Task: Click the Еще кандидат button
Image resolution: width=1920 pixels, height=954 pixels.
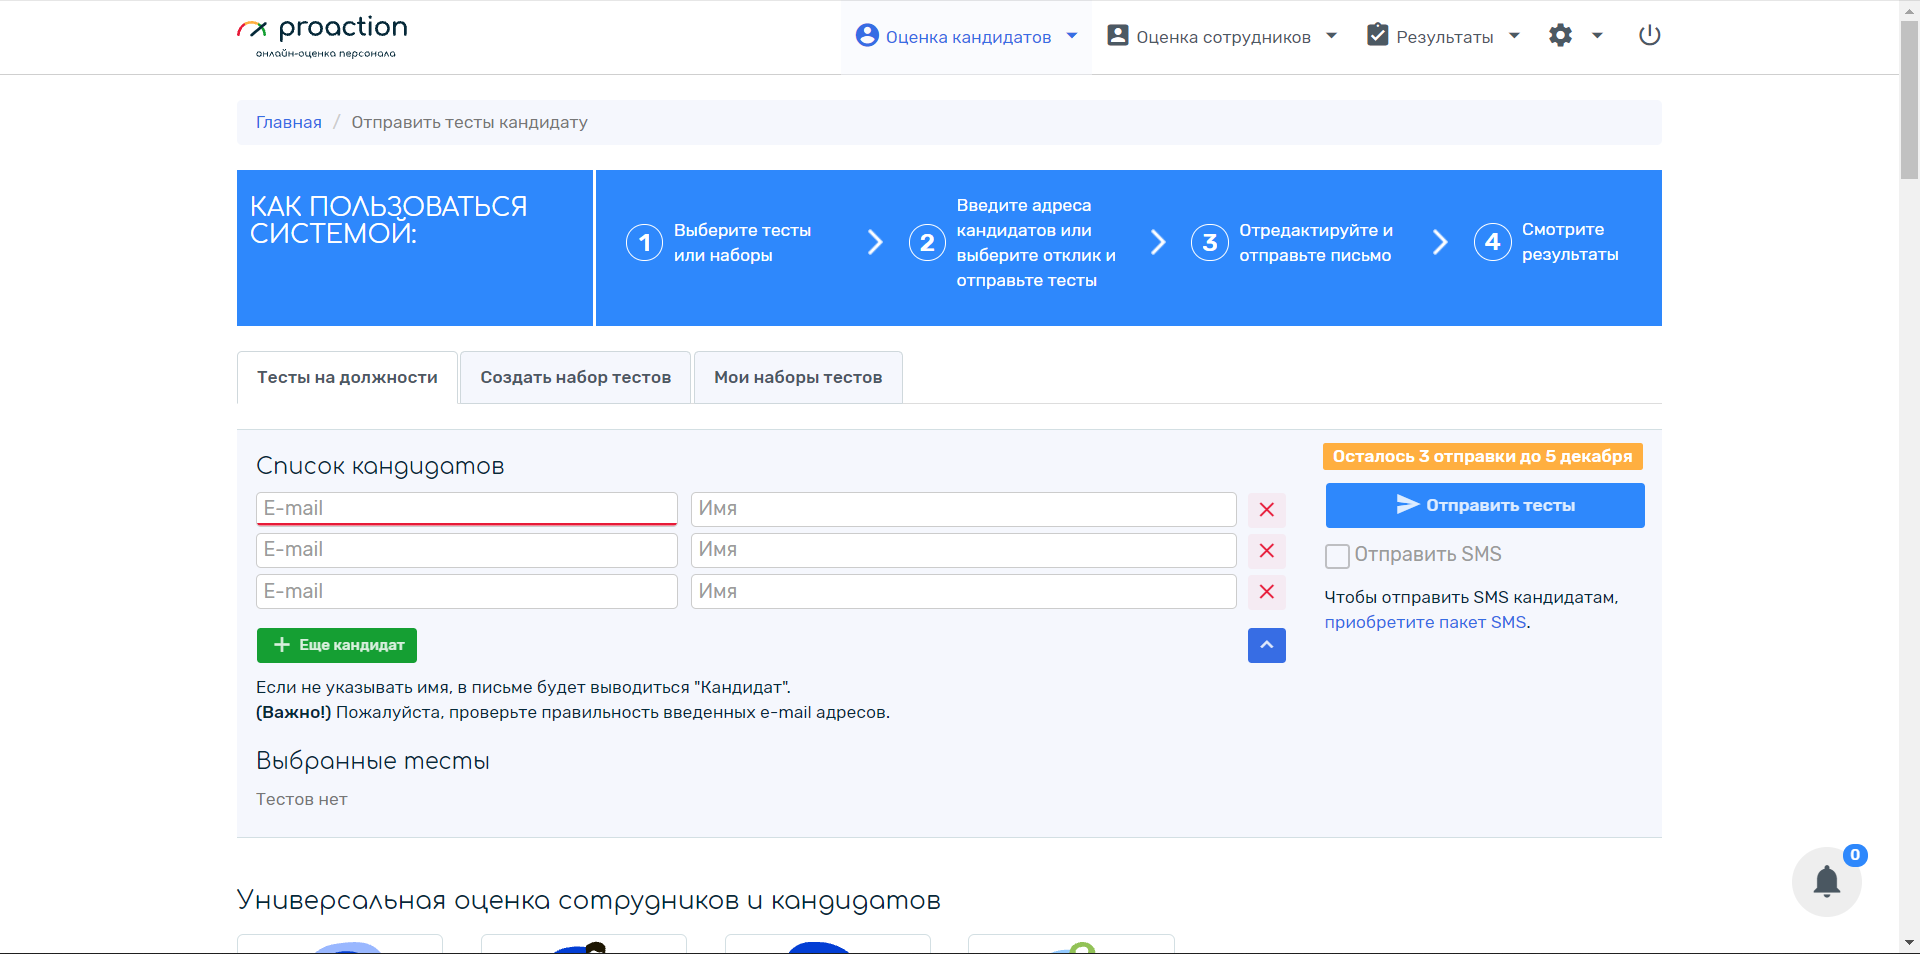Action: point(337,645)
